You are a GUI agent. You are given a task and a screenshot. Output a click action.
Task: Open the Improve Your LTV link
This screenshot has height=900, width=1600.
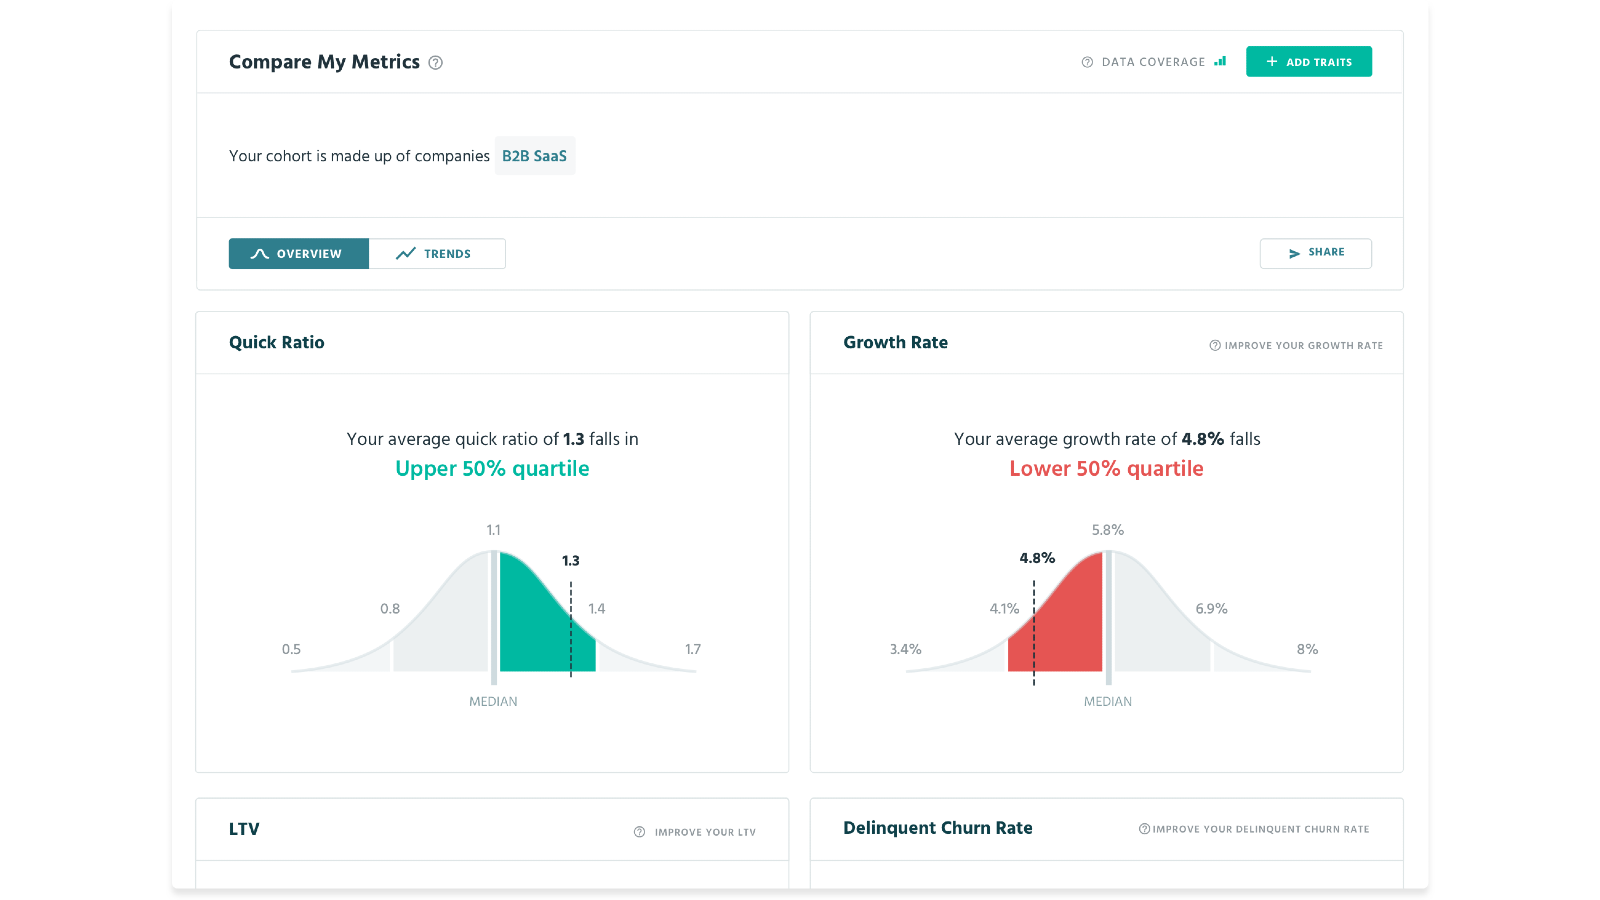[705, 832]
